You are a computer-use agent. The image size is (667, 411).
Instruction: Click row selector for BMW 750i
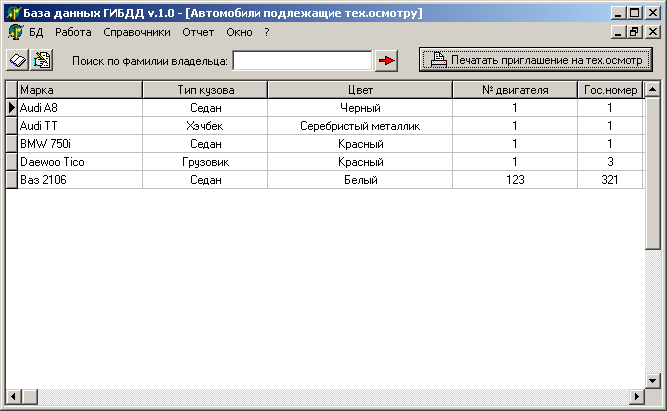11,144
